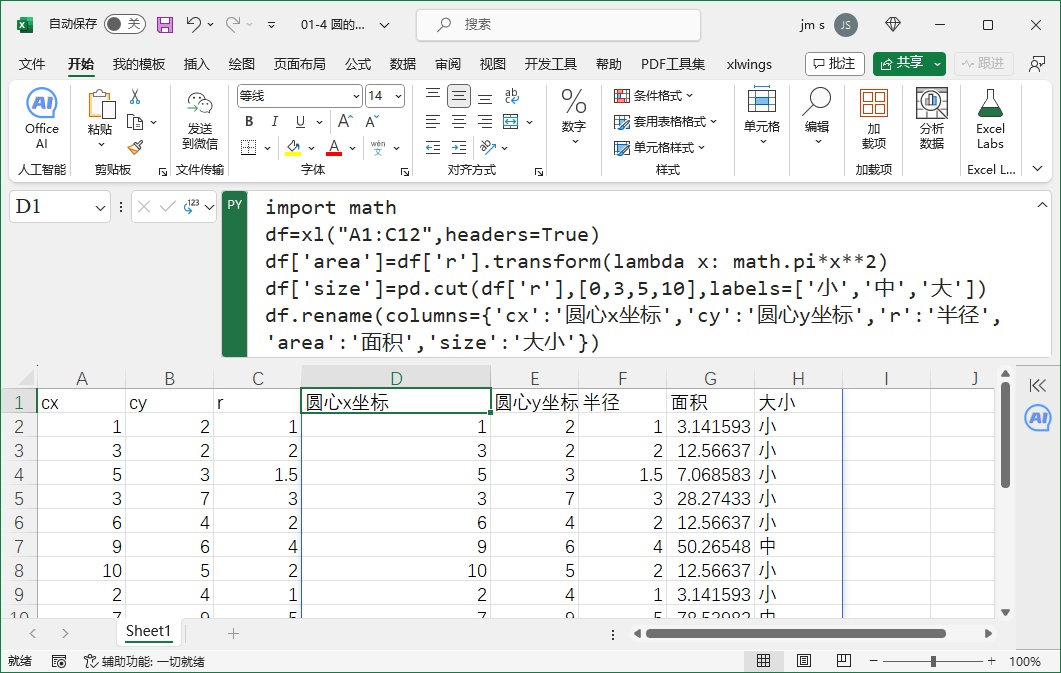Adjust the zoom slider handle
Screen dimensions: 1061x673
coord(933,661)
